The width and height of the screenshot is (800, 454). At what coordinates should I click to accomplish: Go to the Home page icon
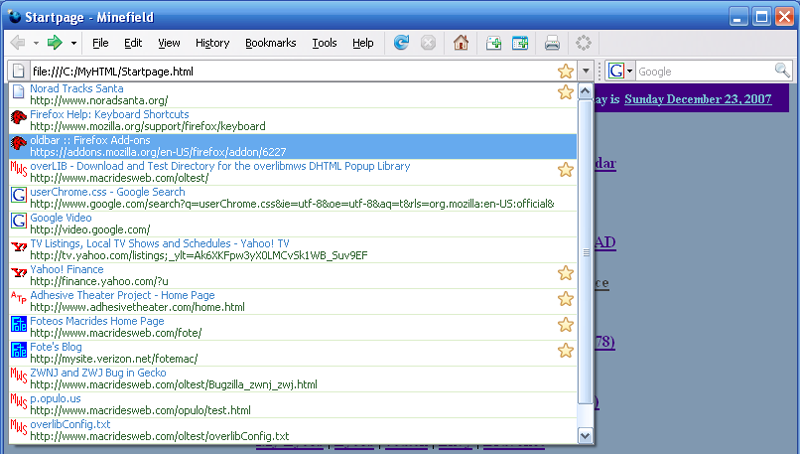(461, 43)
